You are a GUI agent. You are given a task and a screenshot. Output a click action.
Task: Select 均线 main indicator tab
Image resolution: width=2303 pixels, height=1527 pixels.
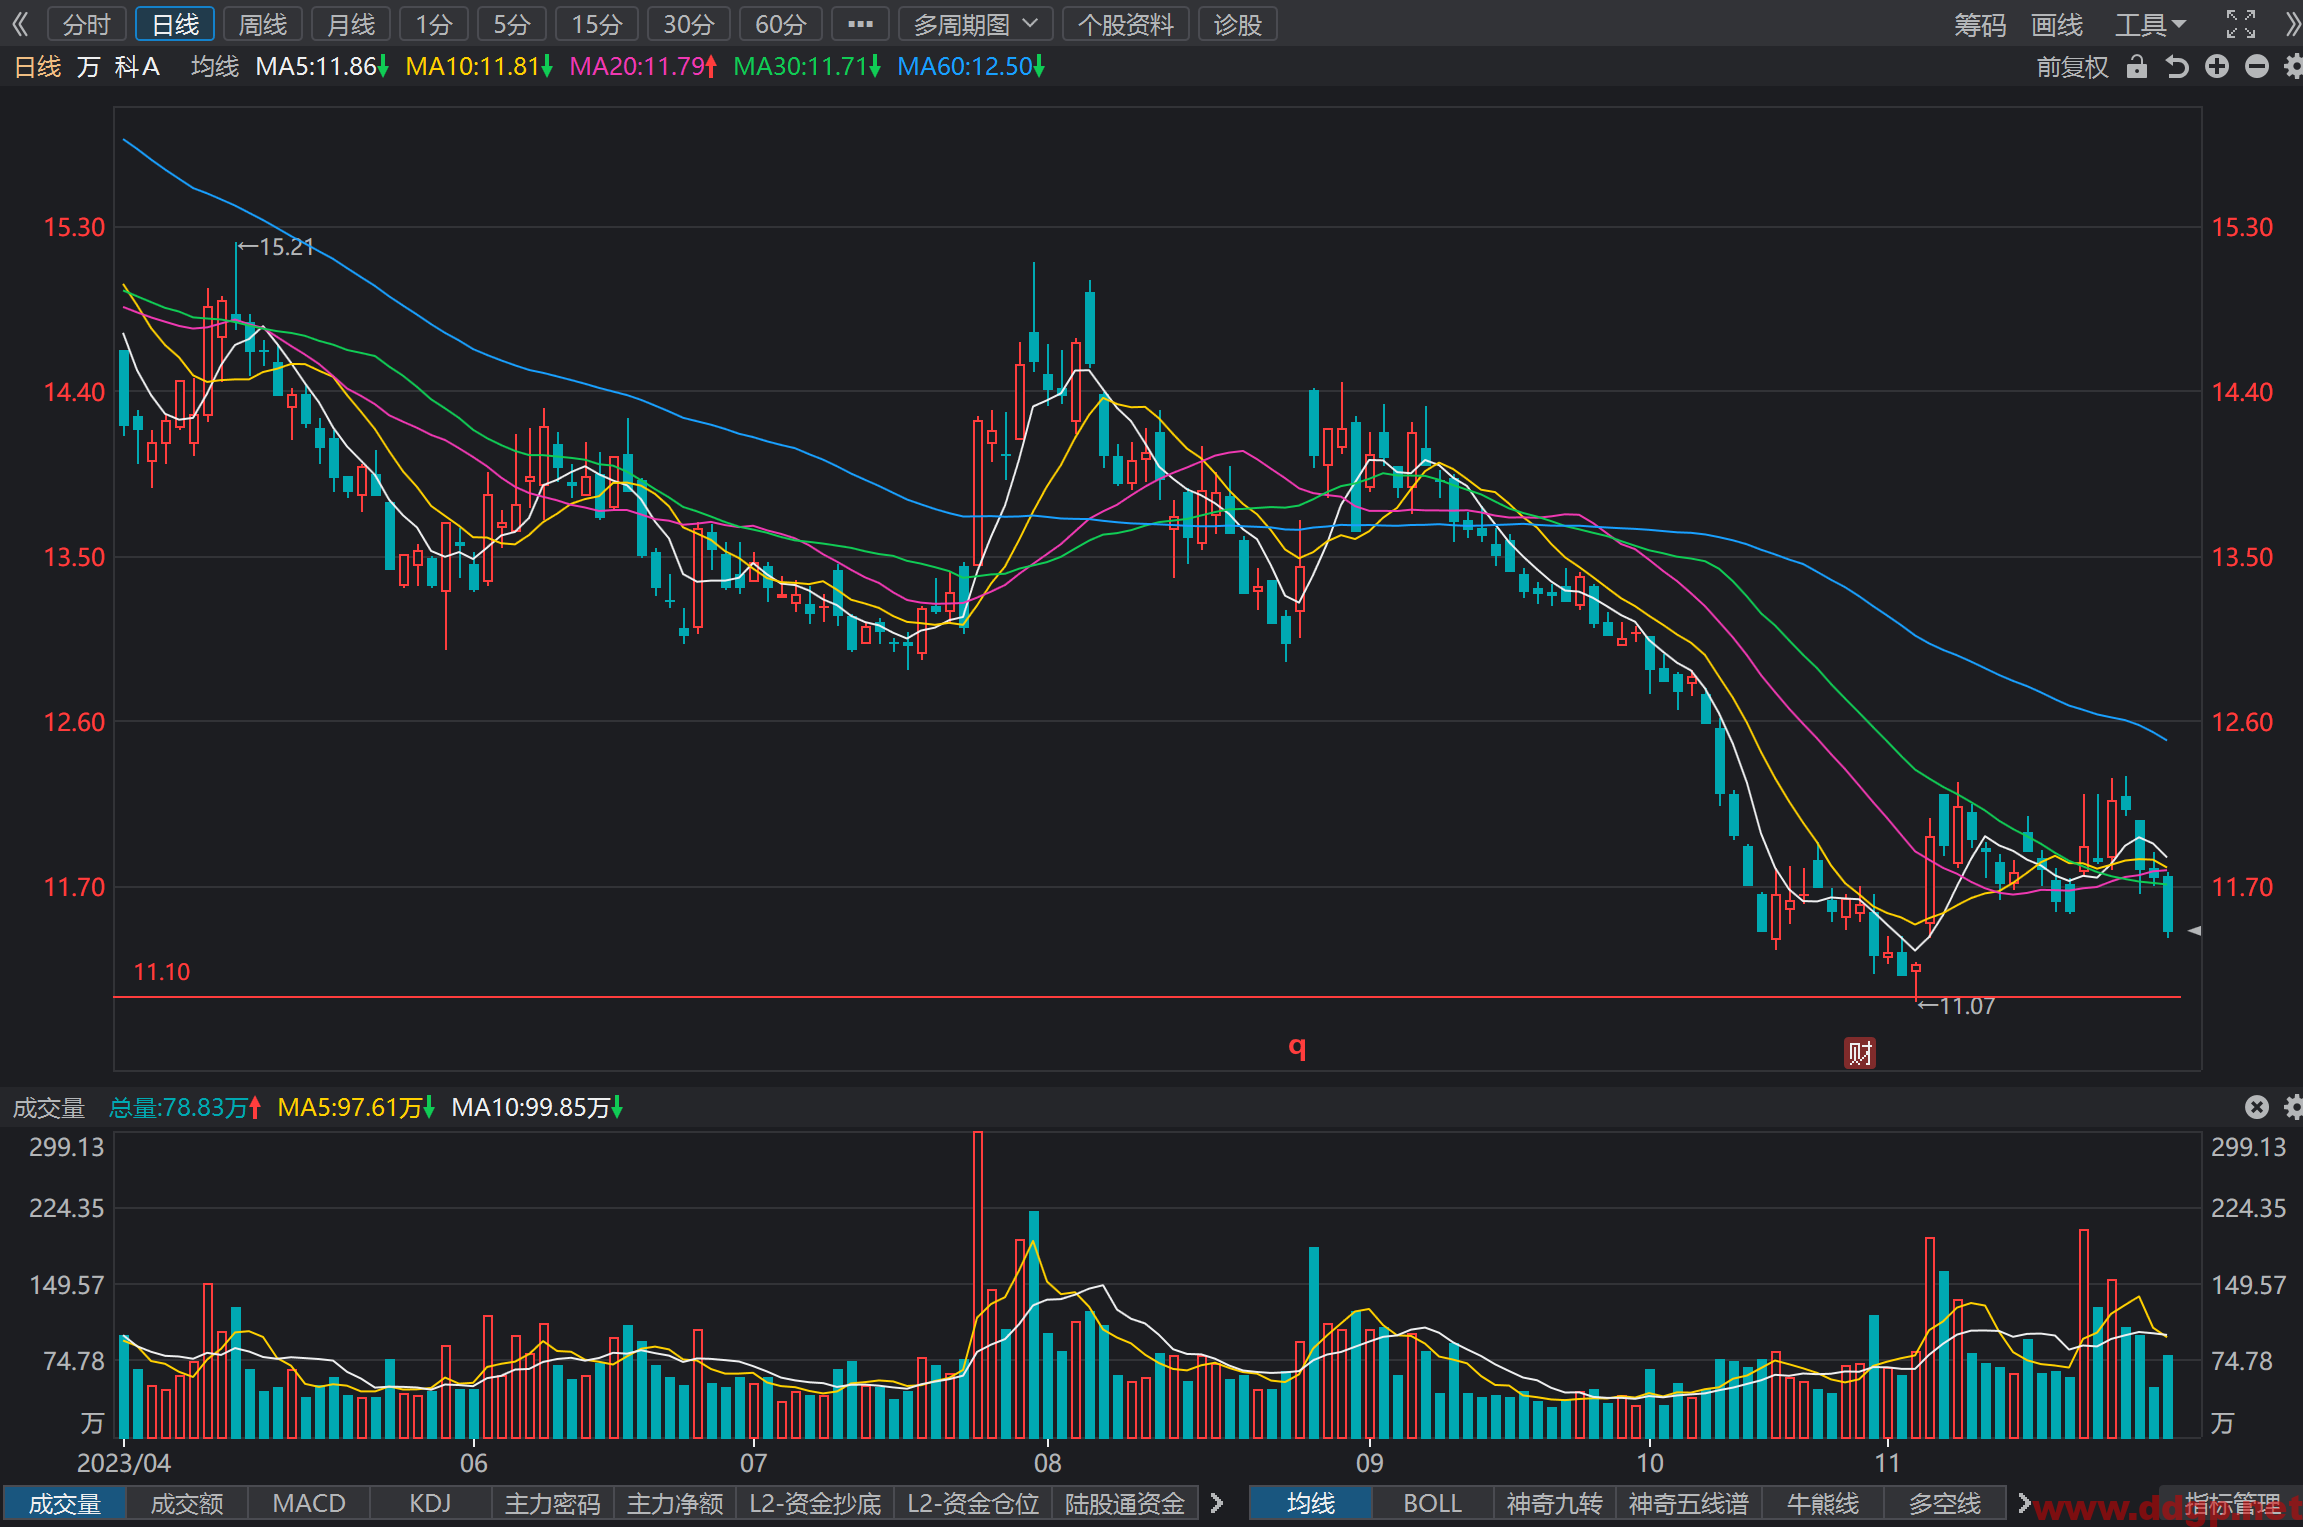coord(1310,1503)
